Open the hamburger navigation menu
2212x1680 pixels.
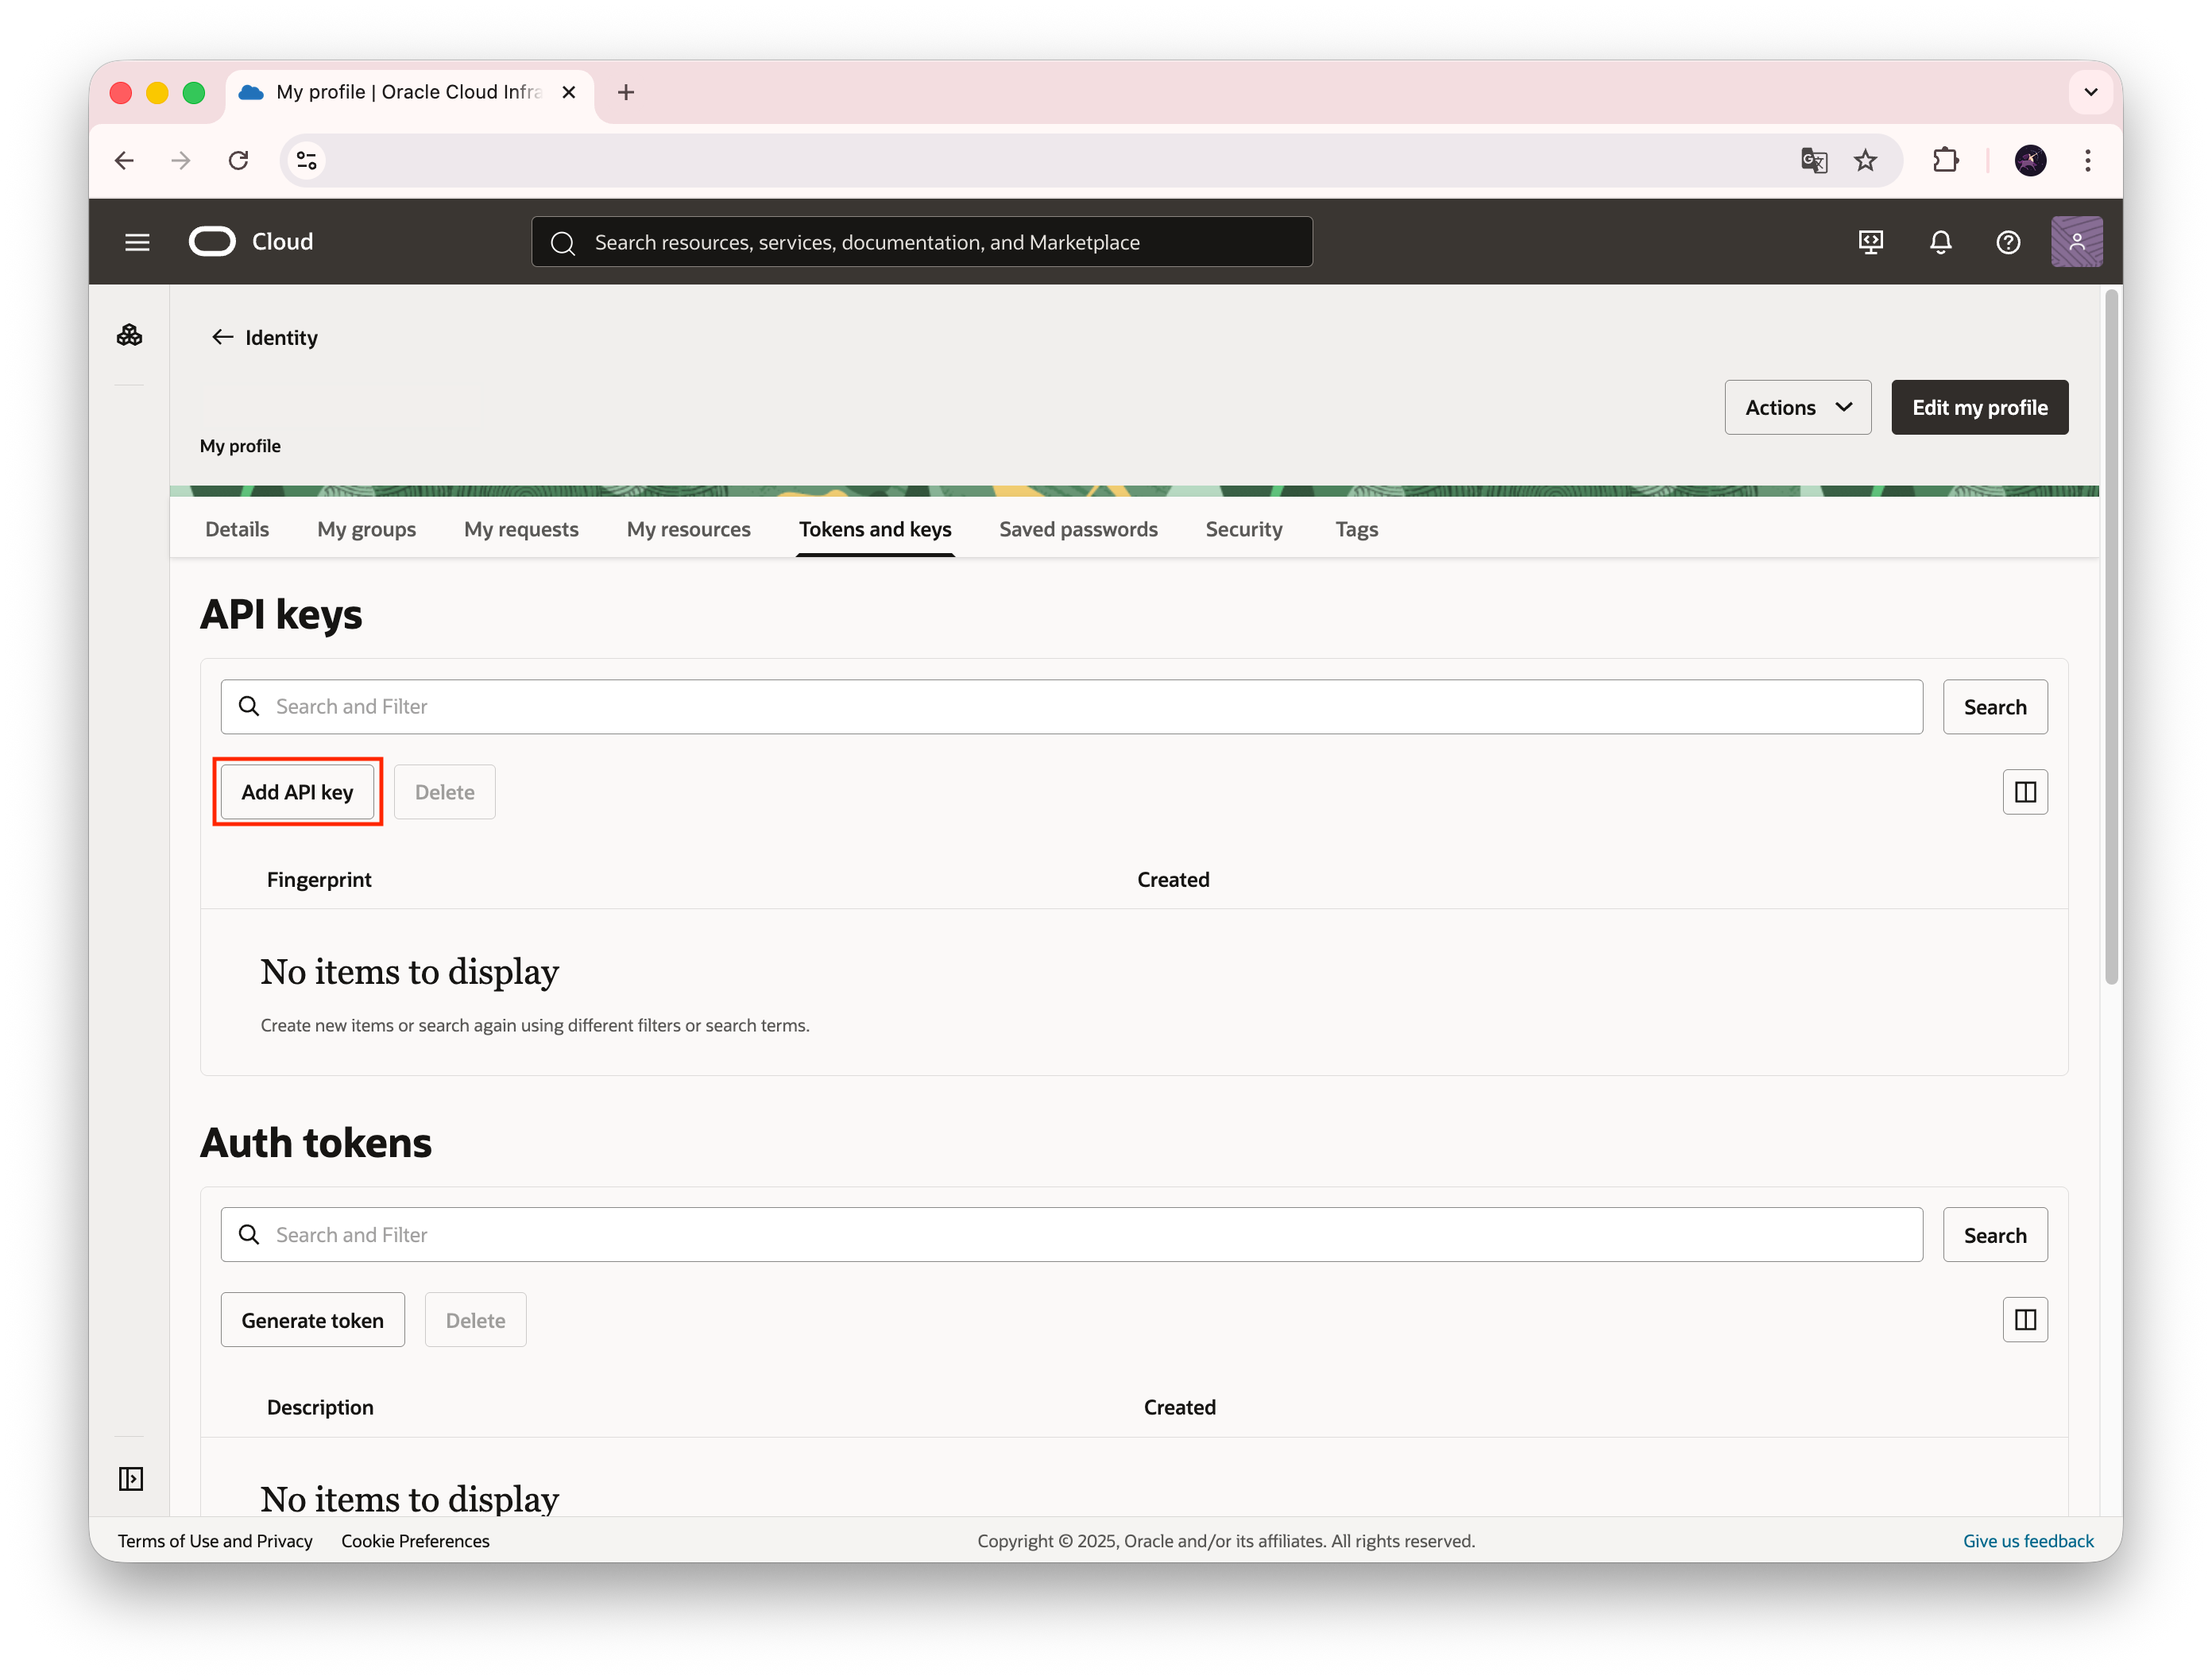pyautogui.click(x=137, y=242)
